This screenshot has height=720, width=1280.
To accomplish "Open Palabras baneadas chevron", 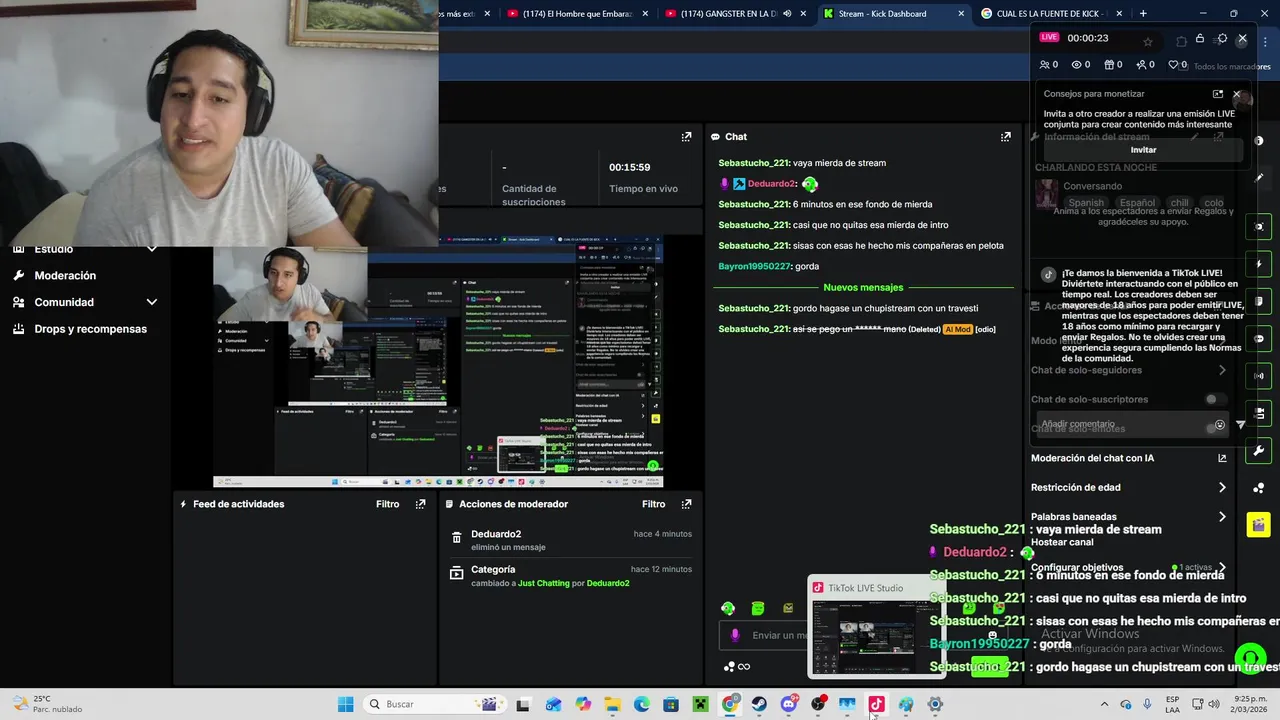I will 1222,517.
